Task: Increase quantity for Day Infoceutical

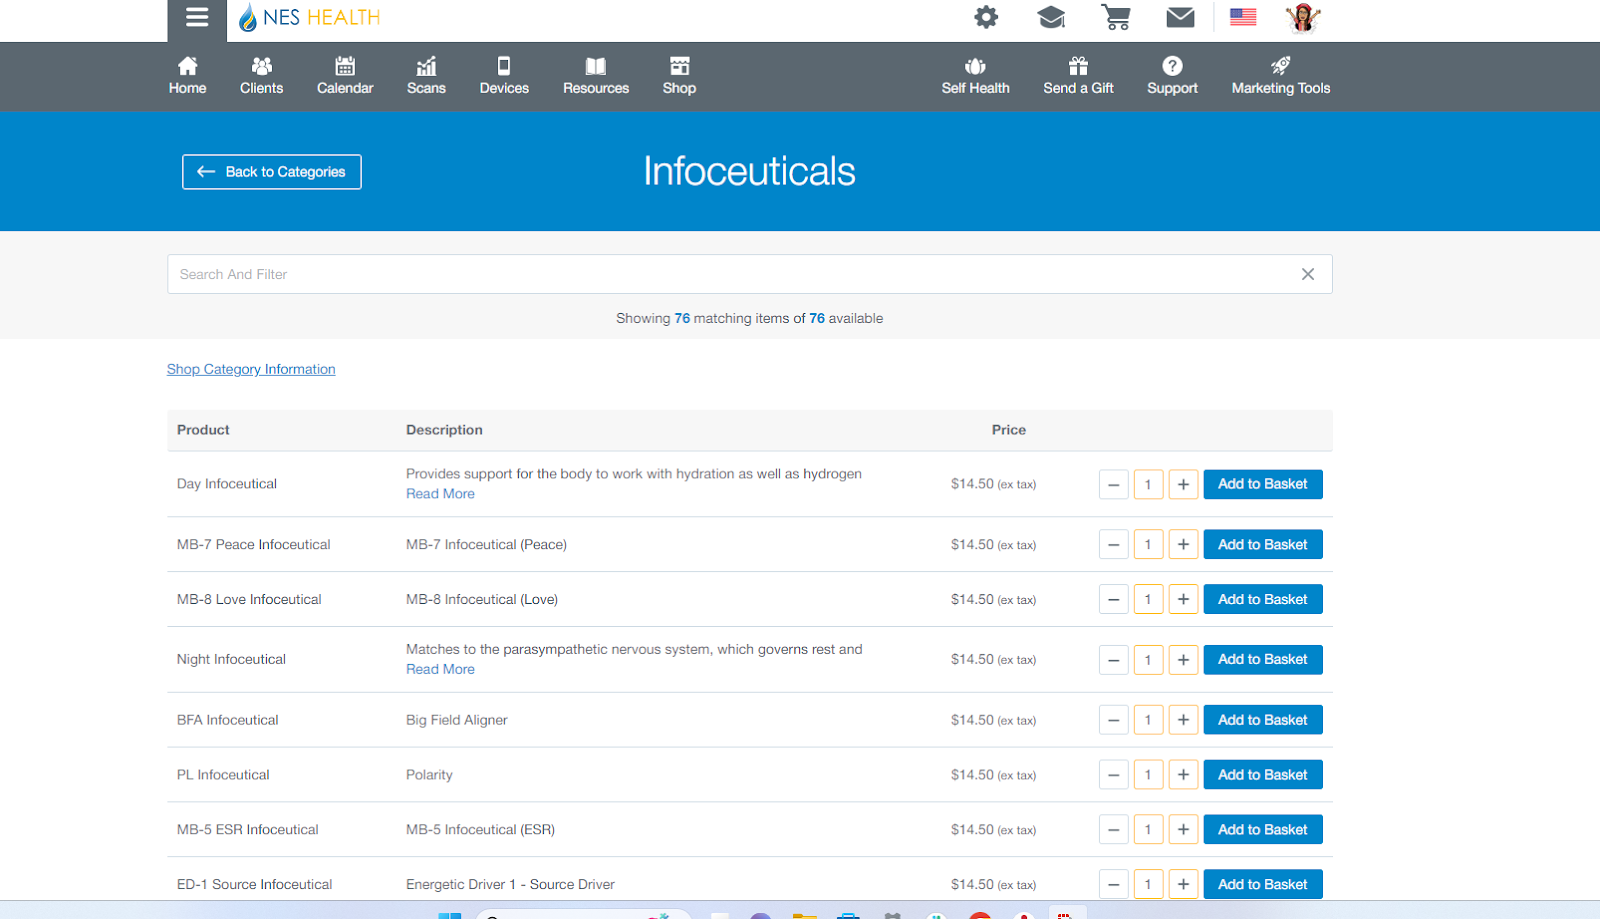Action: click(x=1183, y=484)
